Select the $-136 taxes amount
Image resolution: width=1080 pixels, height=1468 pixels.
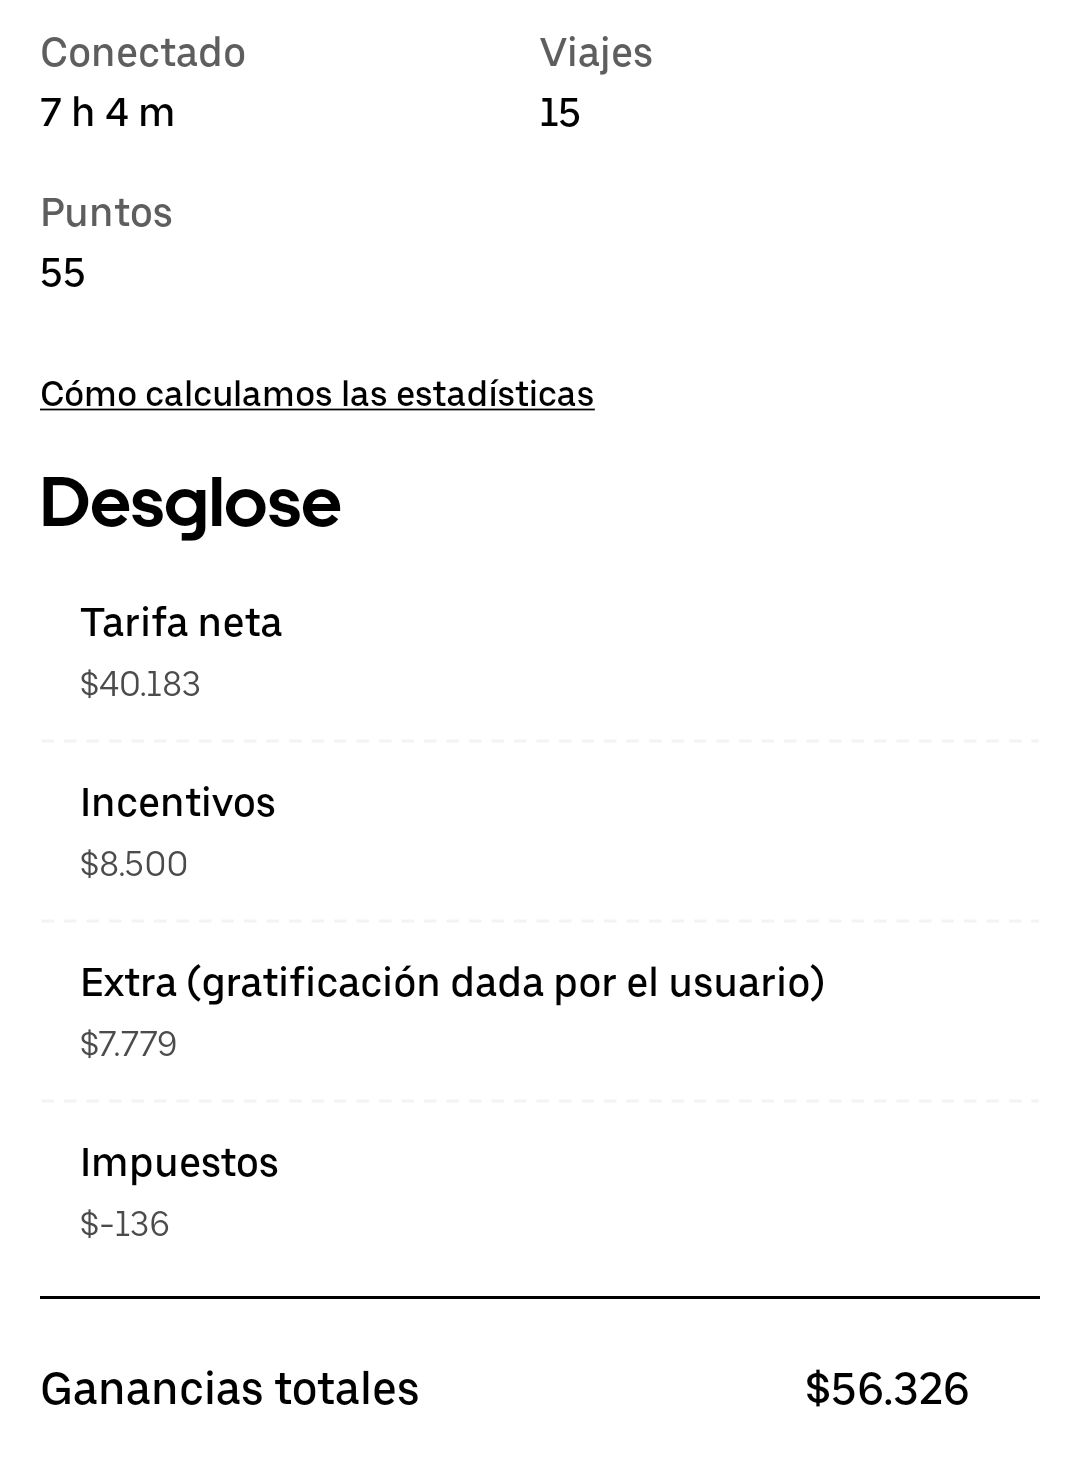pos(125,1224)
